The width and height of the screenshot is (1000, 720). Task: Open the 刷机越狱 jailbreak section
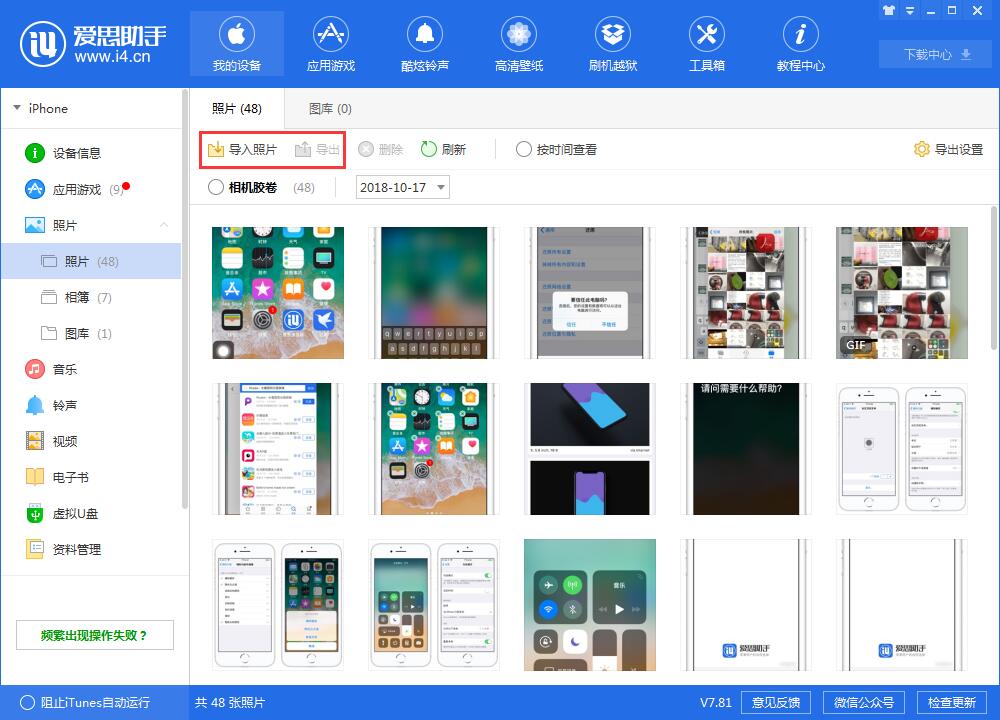(x=612, y=43)
